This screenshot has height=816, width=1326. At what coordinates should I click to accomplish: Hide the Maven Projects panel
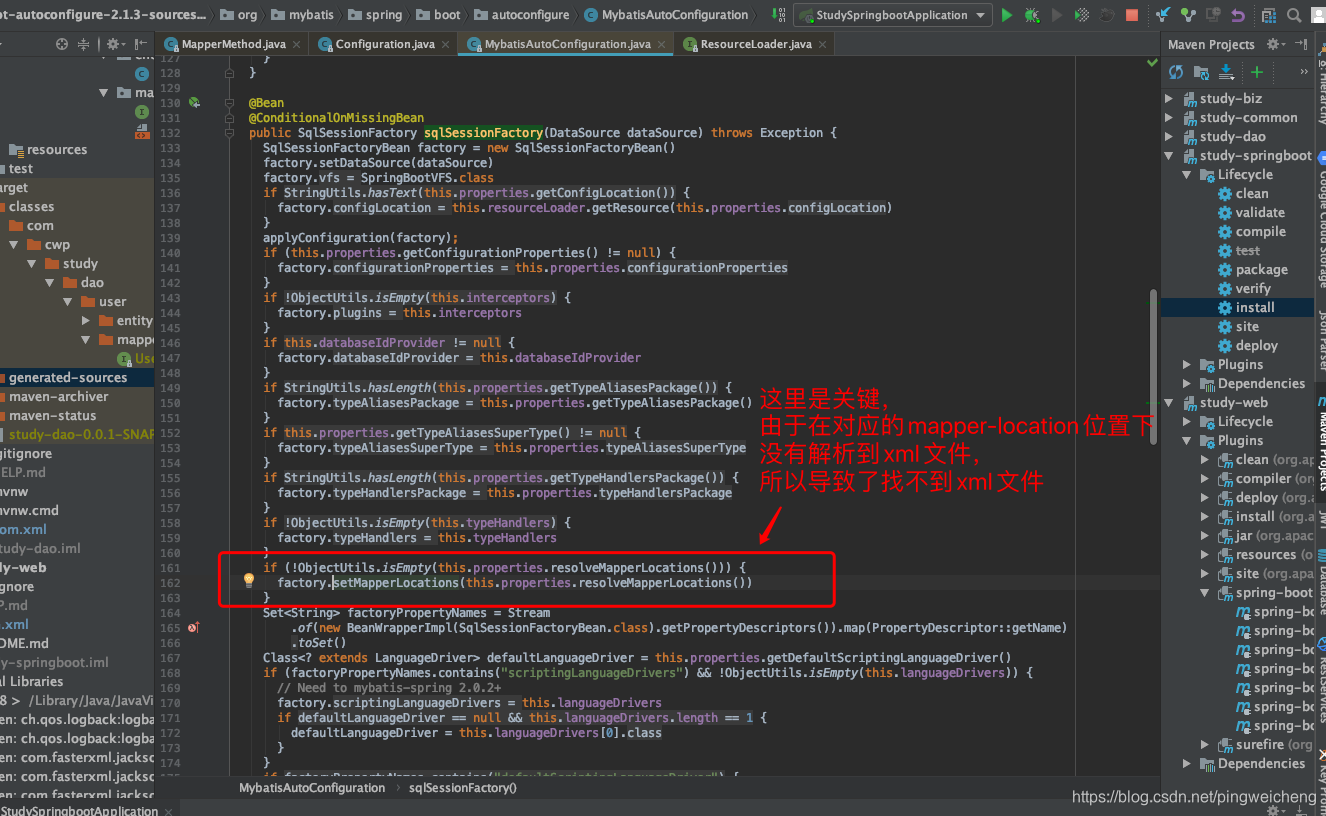point(1302,44)
